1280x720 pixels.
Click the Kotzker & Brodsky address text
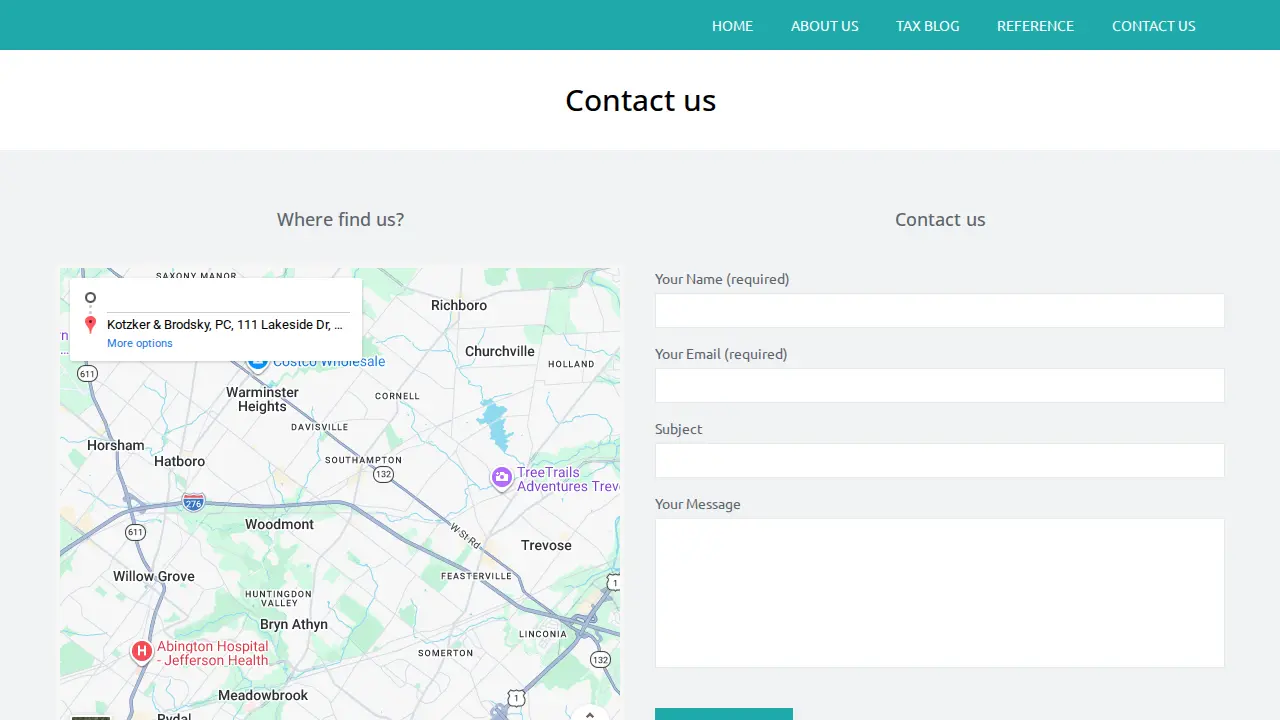225,325
